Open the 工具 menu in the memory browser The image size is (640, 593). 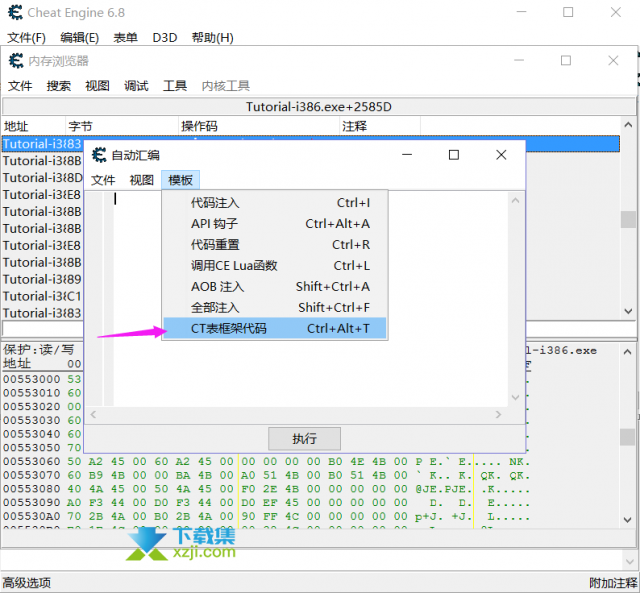(175, 86)
